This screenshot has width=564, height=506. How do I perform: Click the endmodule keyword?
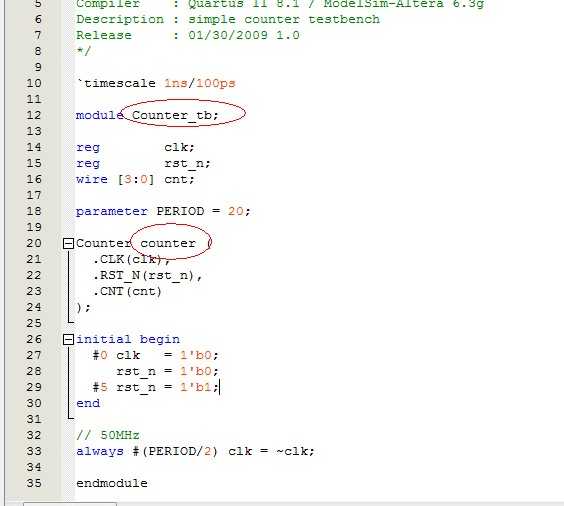[112, 483]
